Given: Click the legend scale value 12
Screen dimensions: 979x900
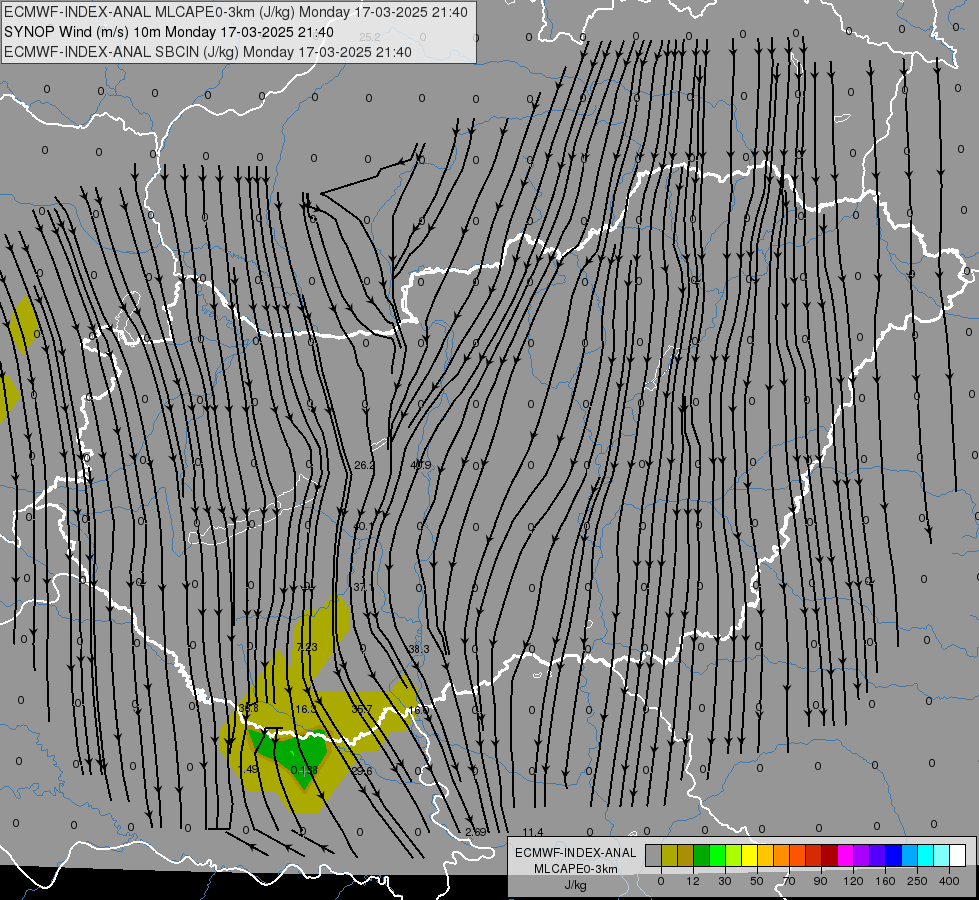Looking at the screenshot, I should (x=693, y=881).
